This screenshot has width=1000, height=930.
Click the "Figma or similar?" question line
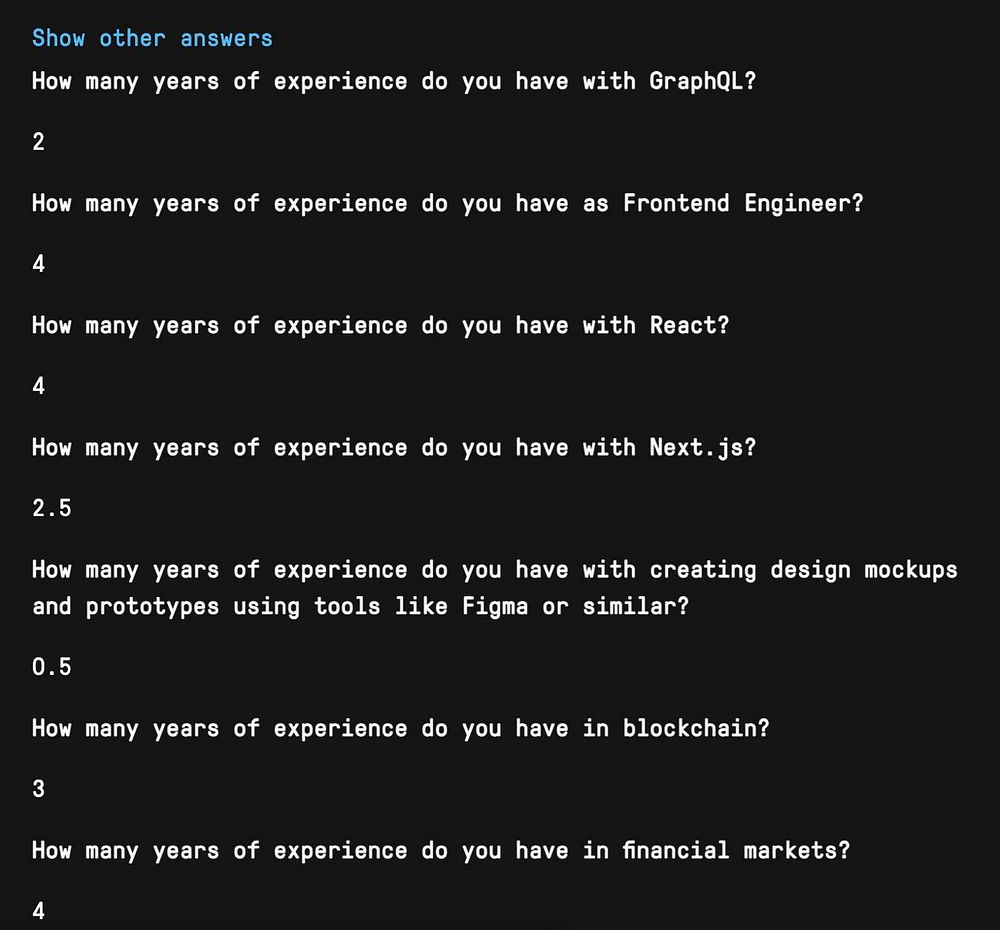361,607
